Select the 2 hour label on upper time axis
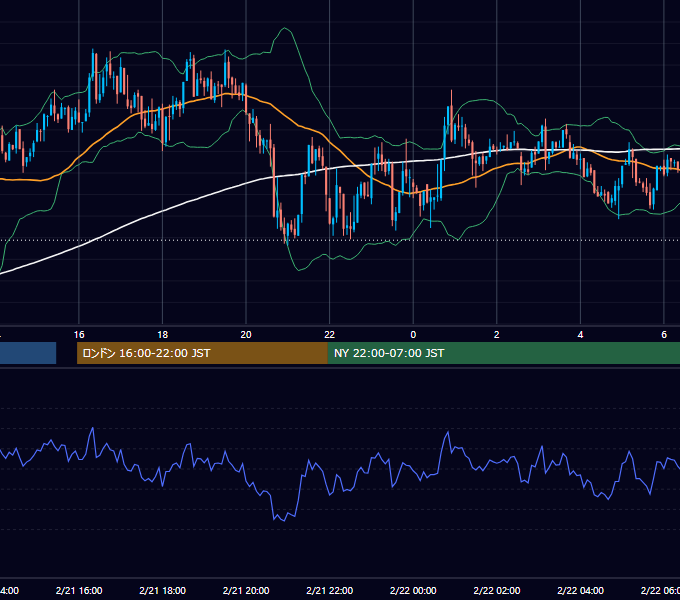Image resolution: width=680 pixels, height=600 pixels. [x=497, y=335]
